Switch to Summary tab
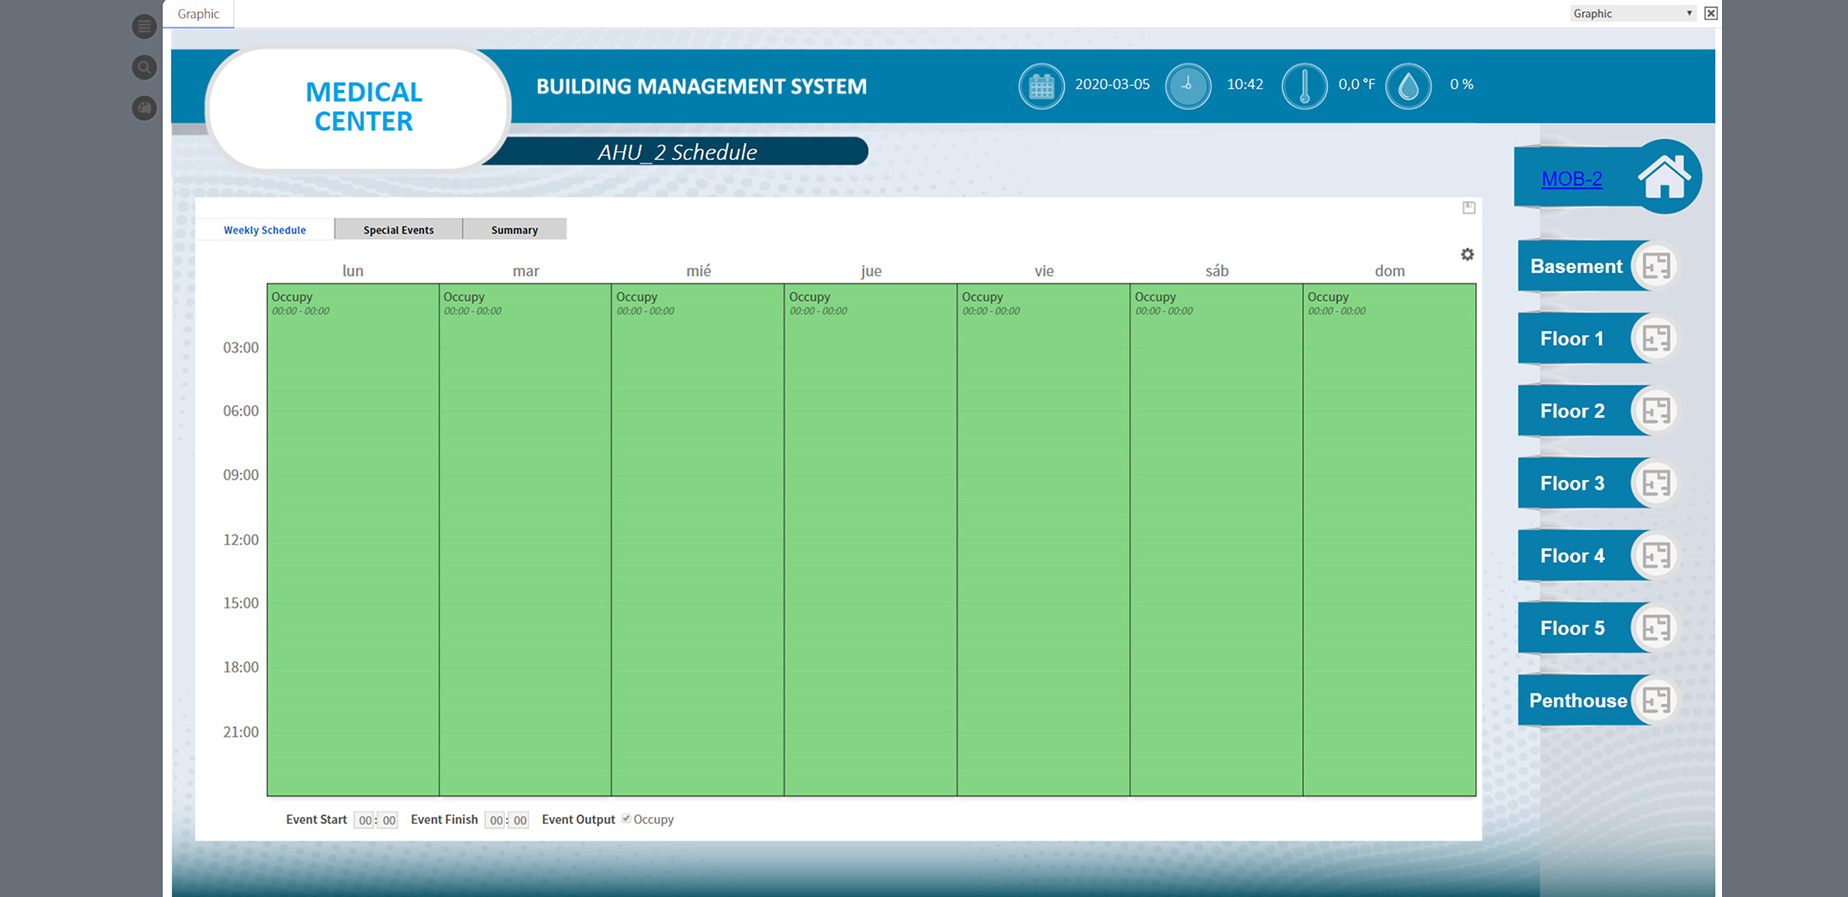The width and height of the screenshot is (1848, 897). click(x=514, y=229)
